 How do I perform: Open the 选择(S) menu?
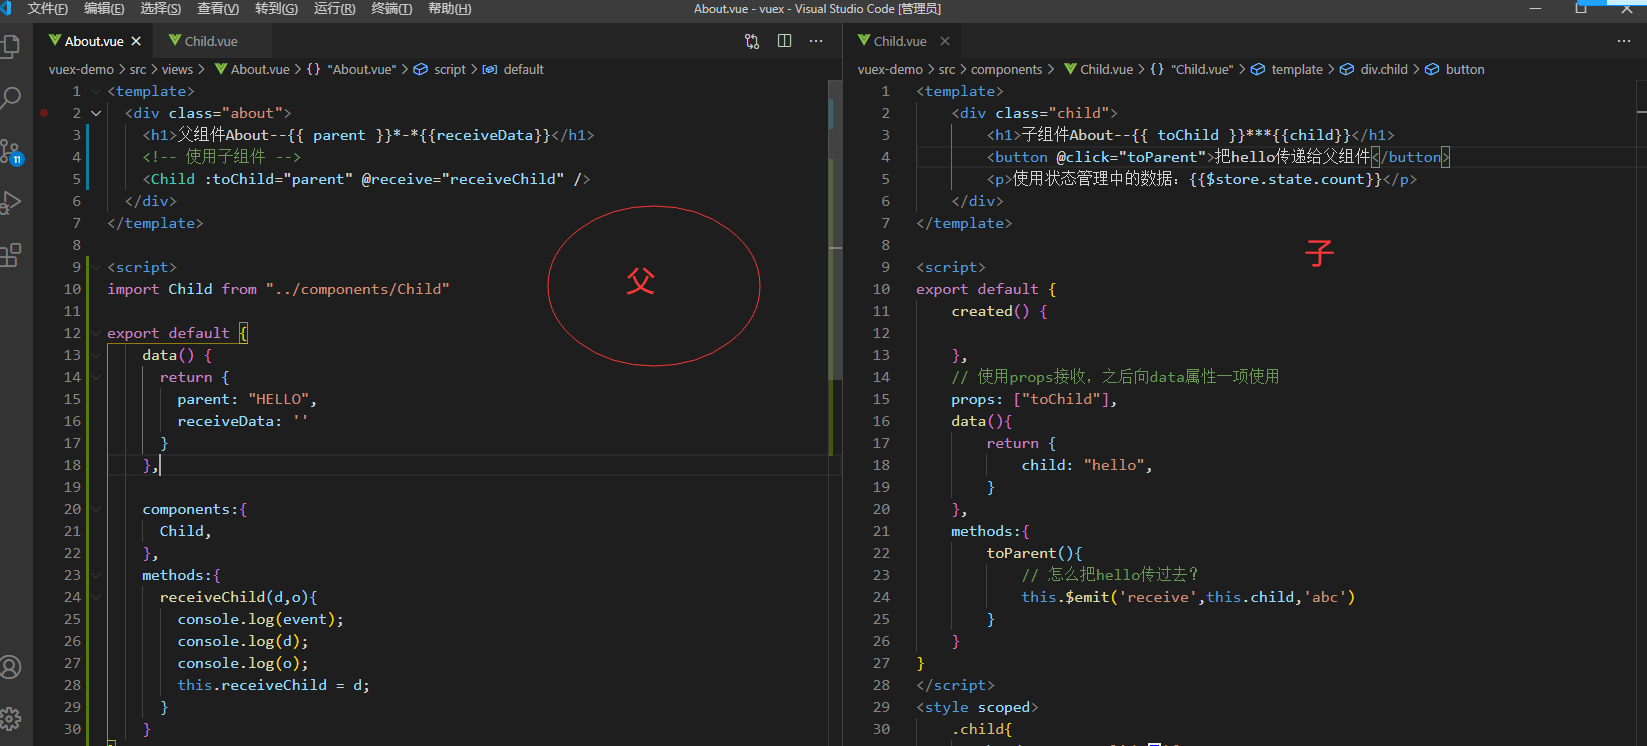point(161,9)
